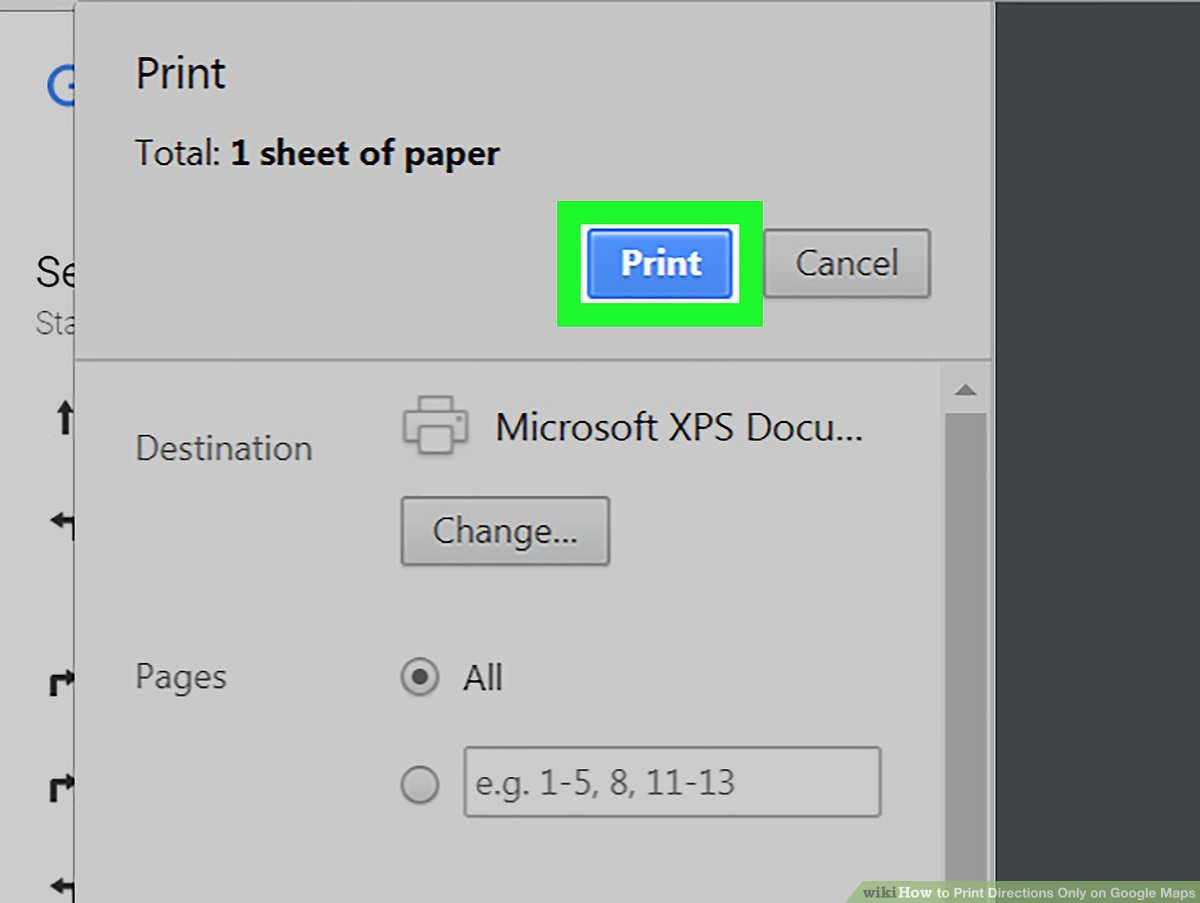Click the bottom turn-left direction icon

click(63, 885)
